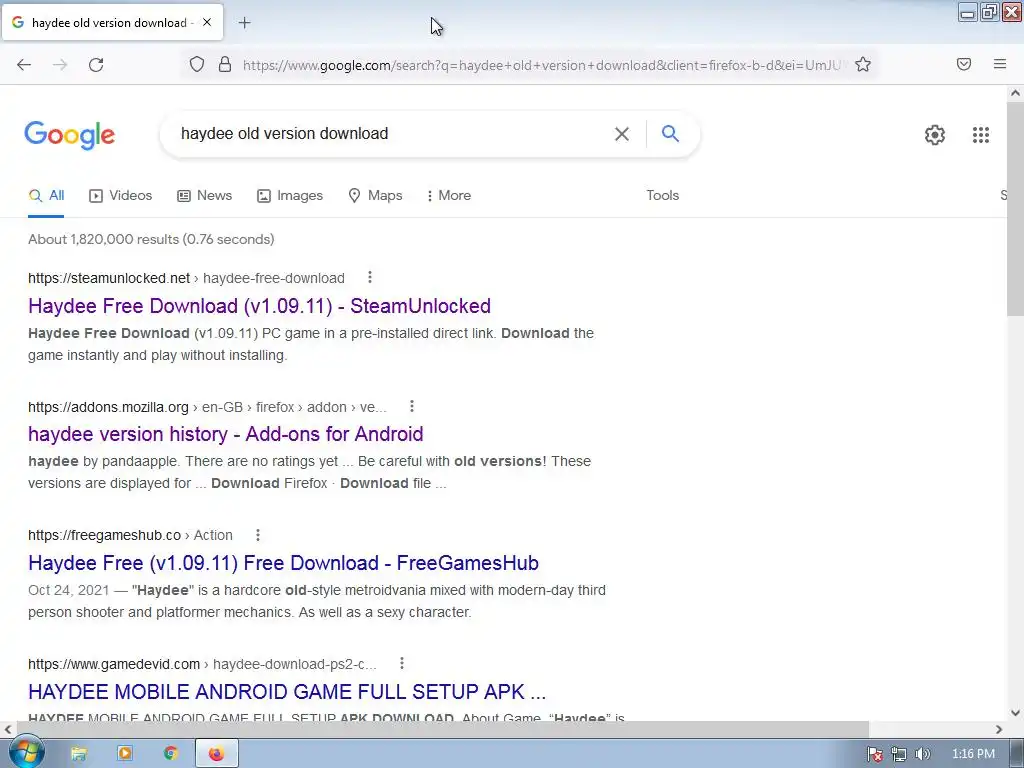Open options menu for the freegameshub.co result

coord(258,535)
